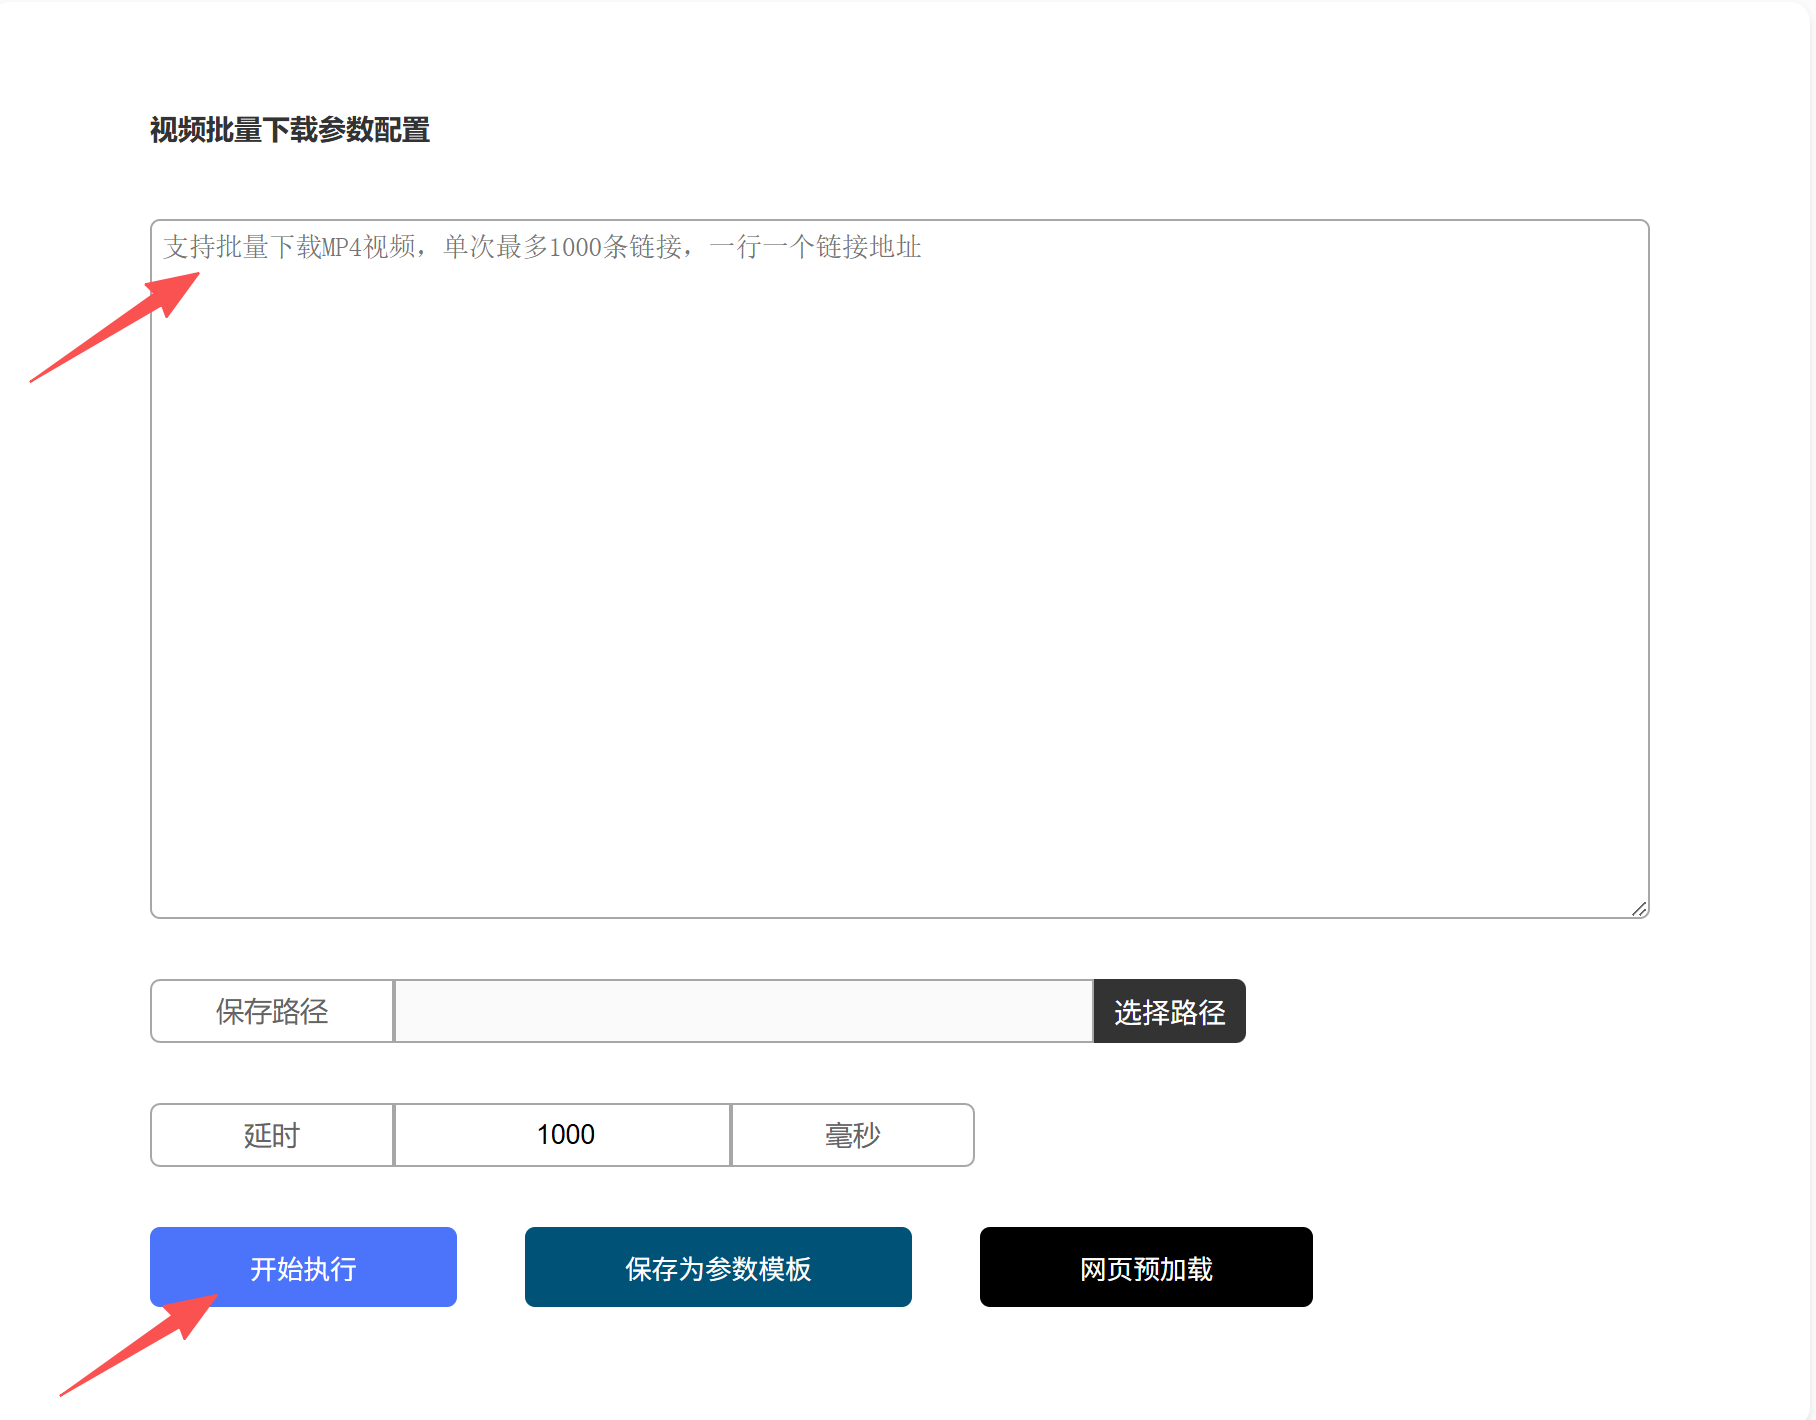Click the page's right edge scrollbar strip
This screenshot has height=1420, width=1816.
coord(1812,700)
